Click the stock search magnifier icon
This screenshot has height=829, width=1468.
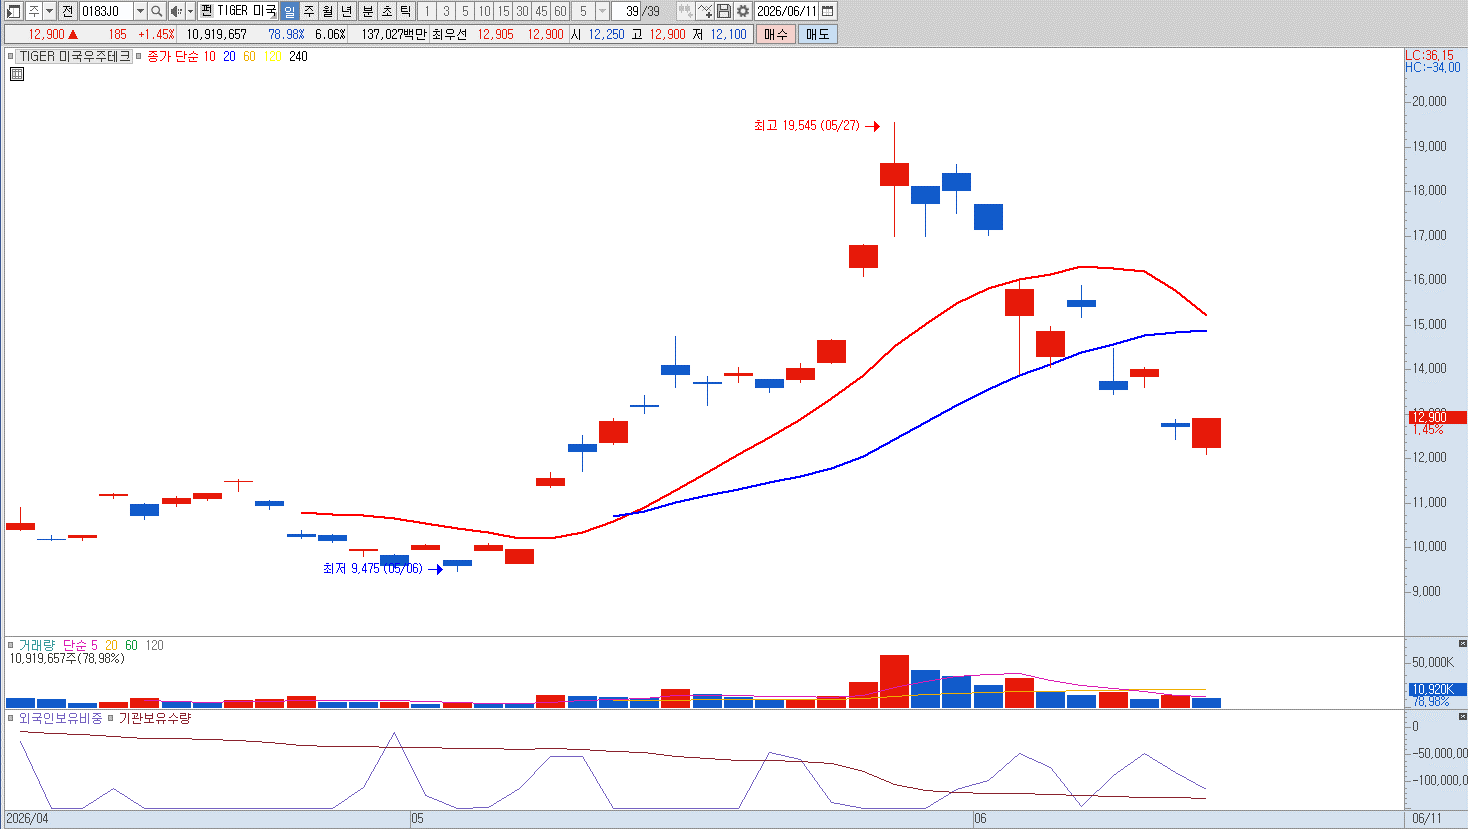coord(157,11)
